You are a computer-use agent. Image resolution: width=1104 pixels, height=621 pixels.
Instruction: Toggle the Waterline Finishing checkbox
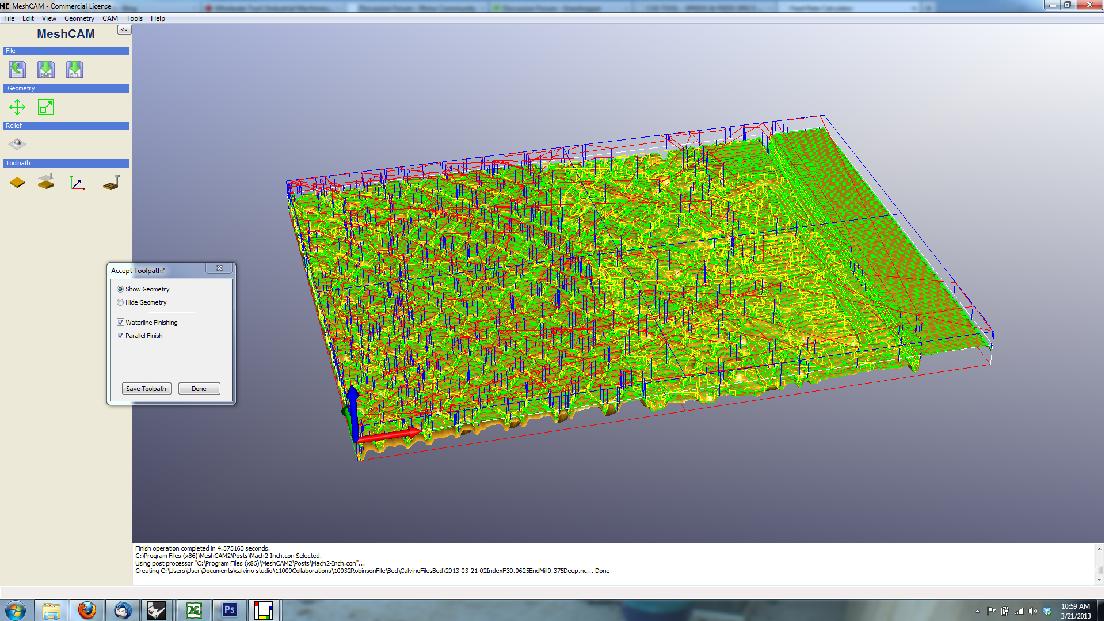(120, 322)
